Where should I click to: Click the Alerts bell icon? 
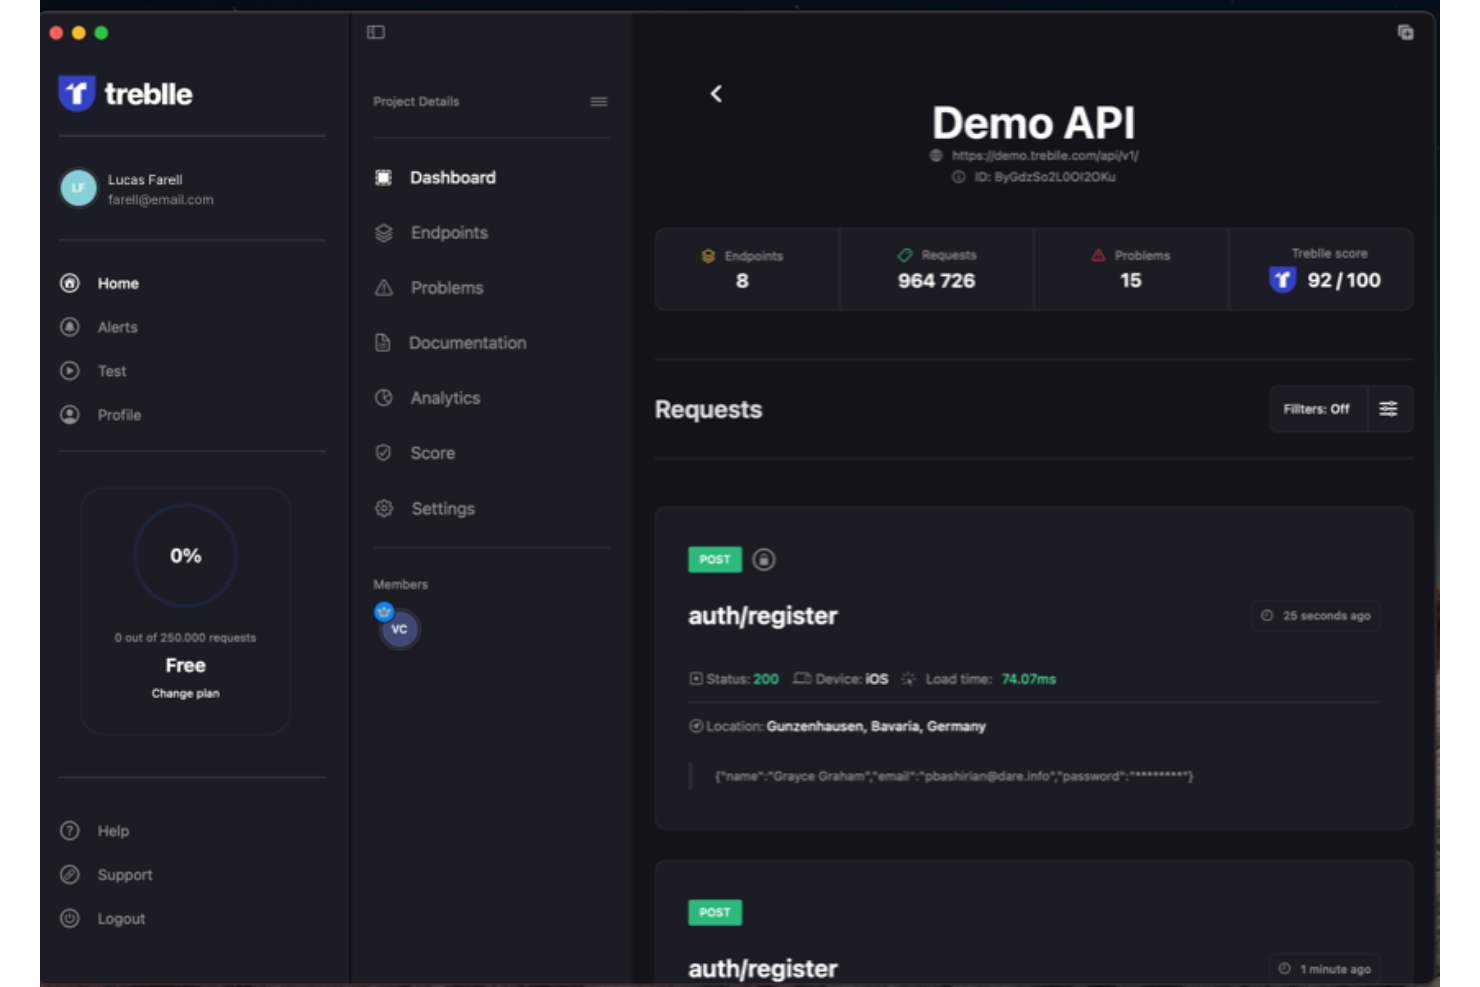(70, 327)
